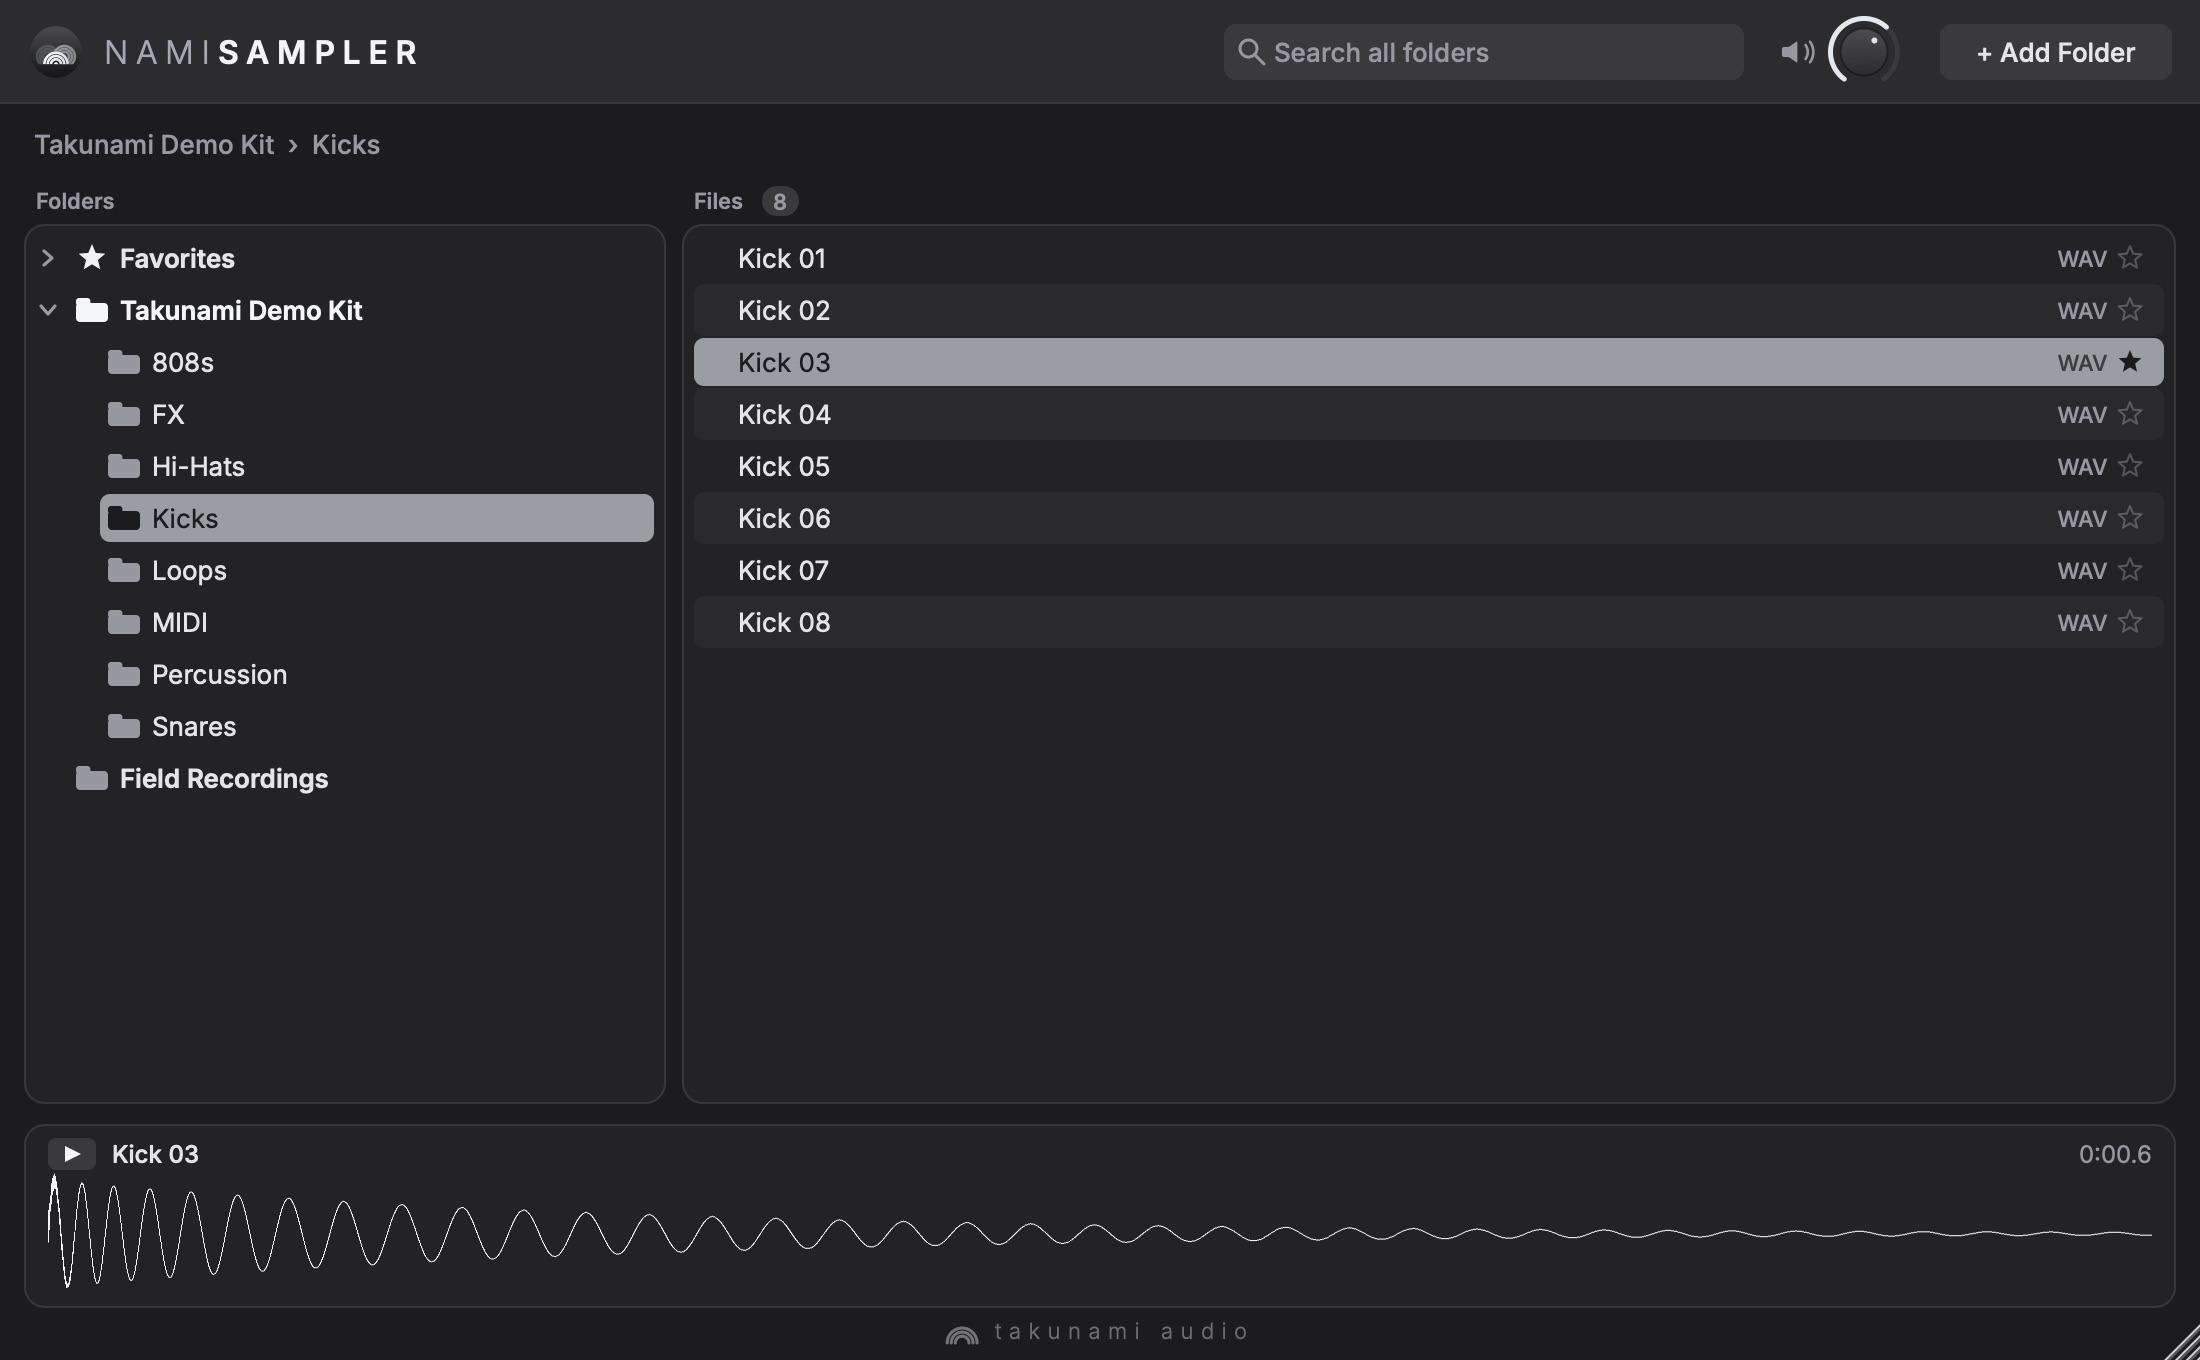Favorite Kick 04 with its star

click(2130, 414)
